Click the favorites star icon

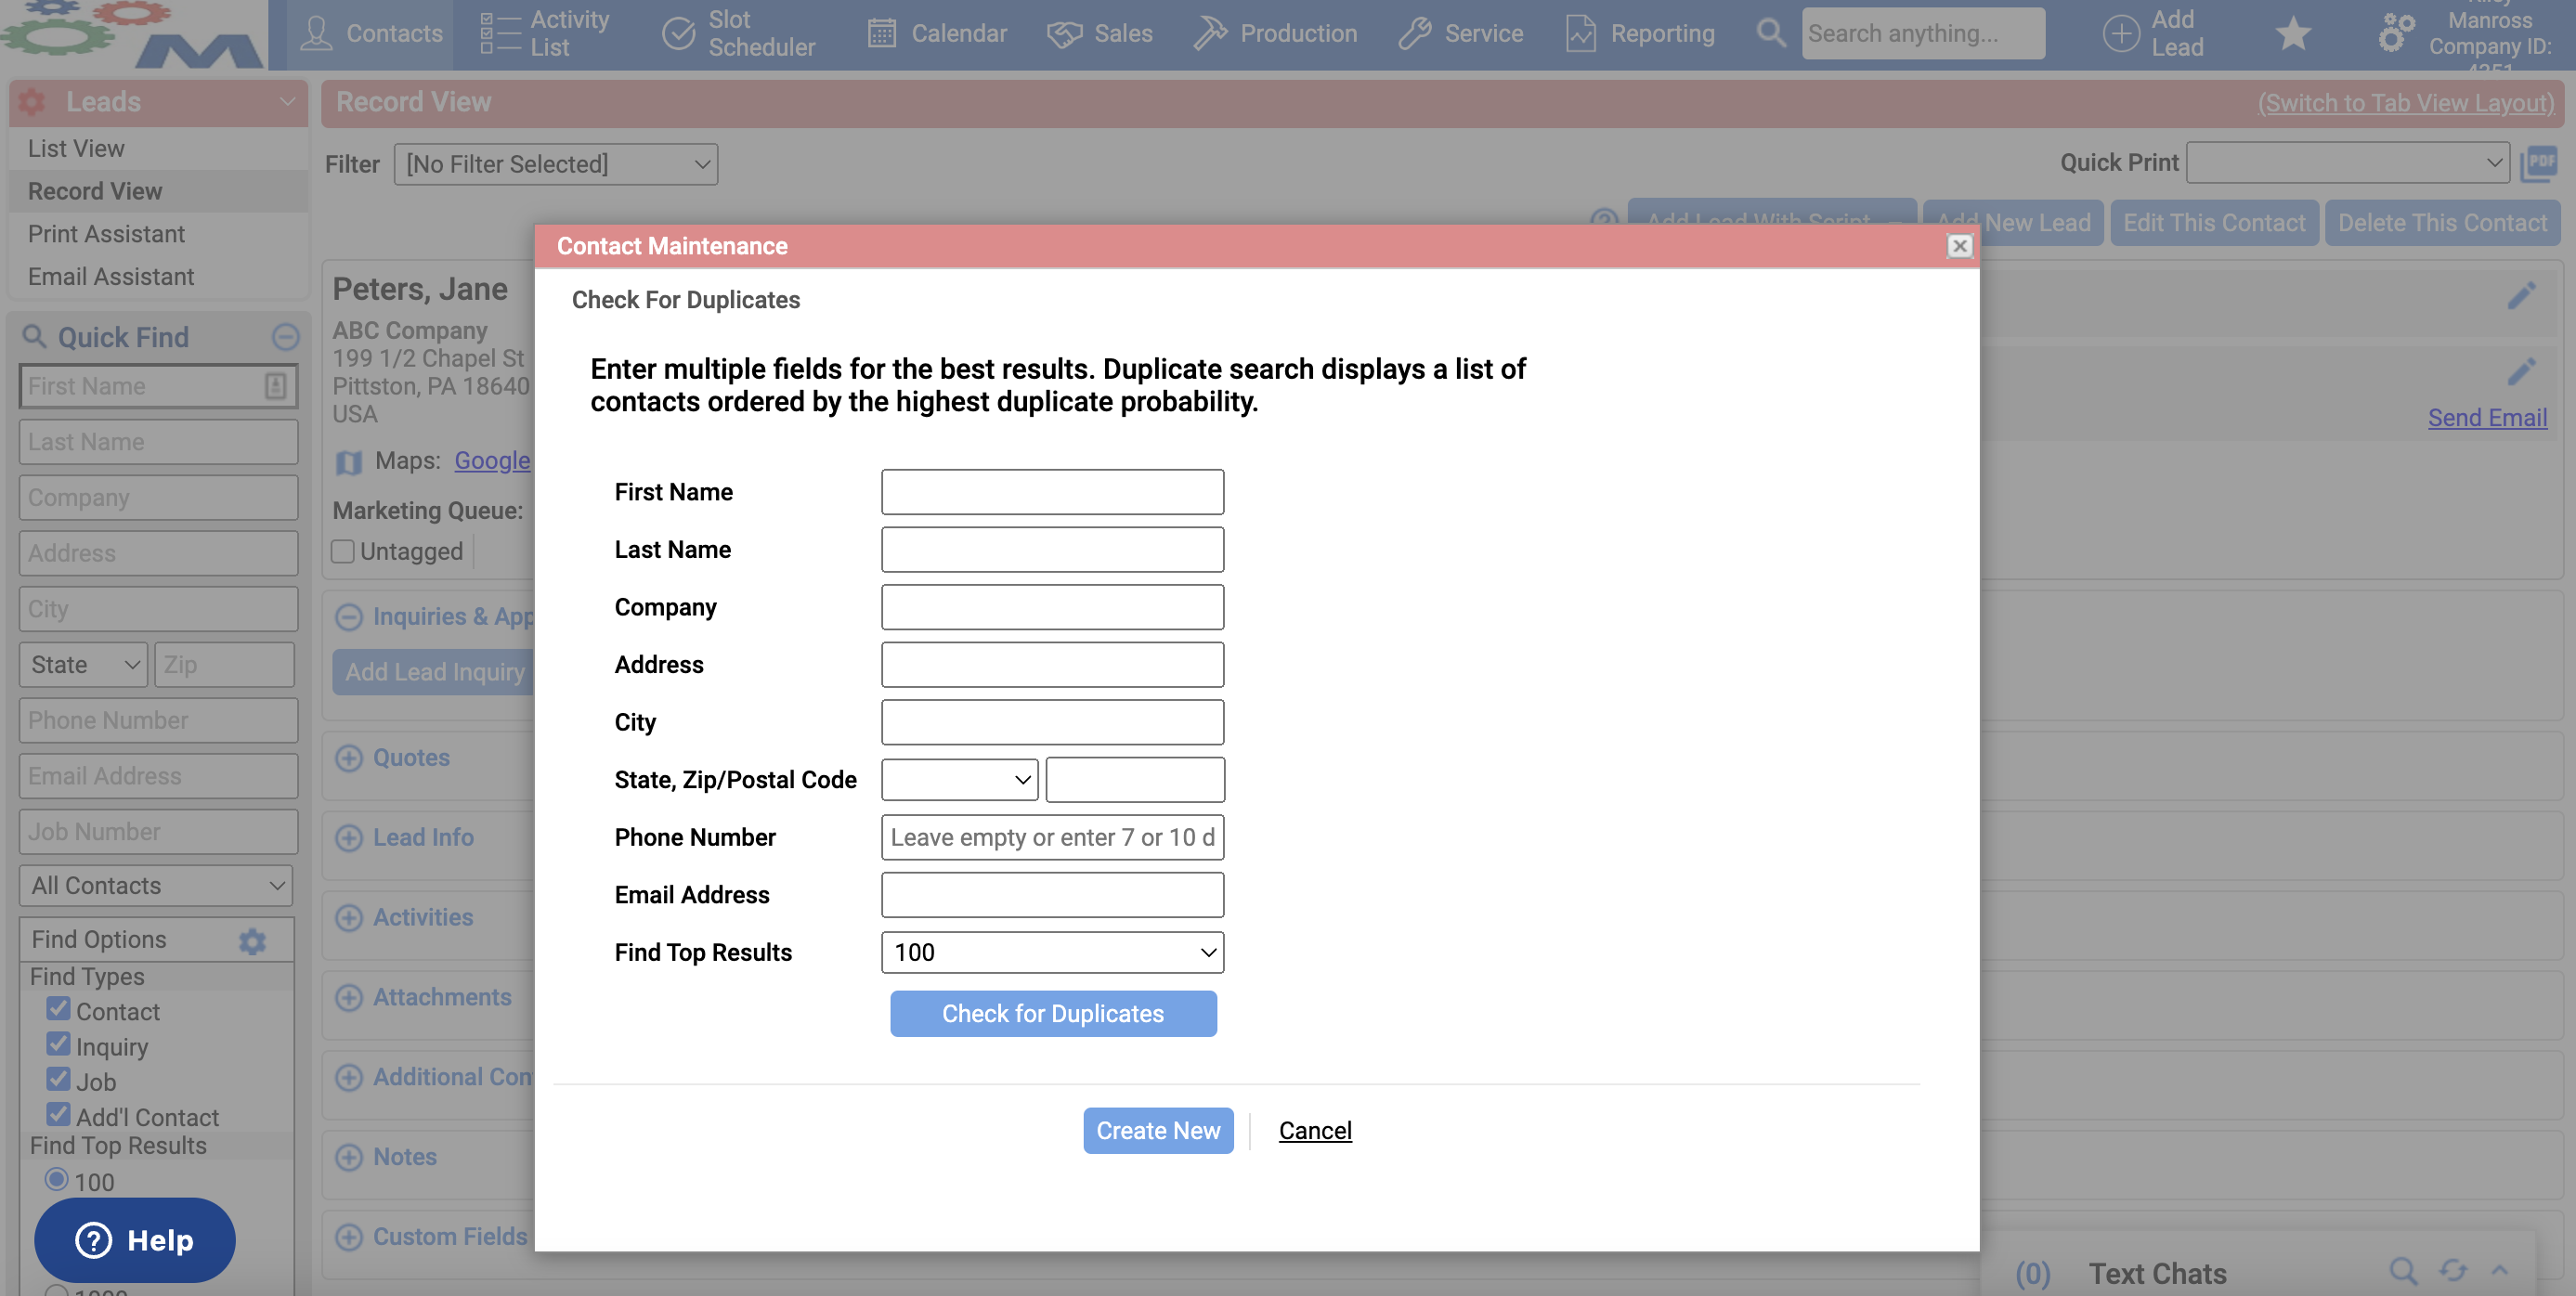coord(2292,34)
